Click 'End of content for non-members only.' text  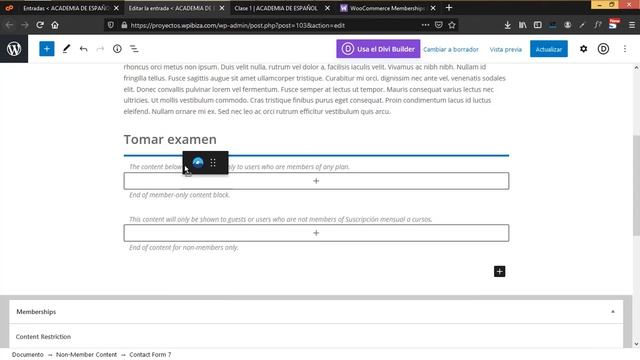(184, 247)
